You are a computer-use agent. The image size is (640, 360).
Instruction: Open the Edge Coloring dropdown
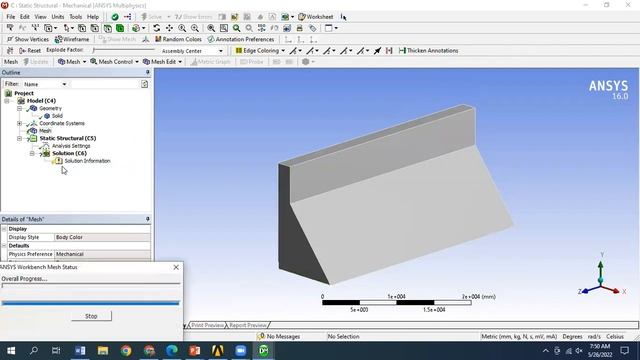click(x=260, y=51)
